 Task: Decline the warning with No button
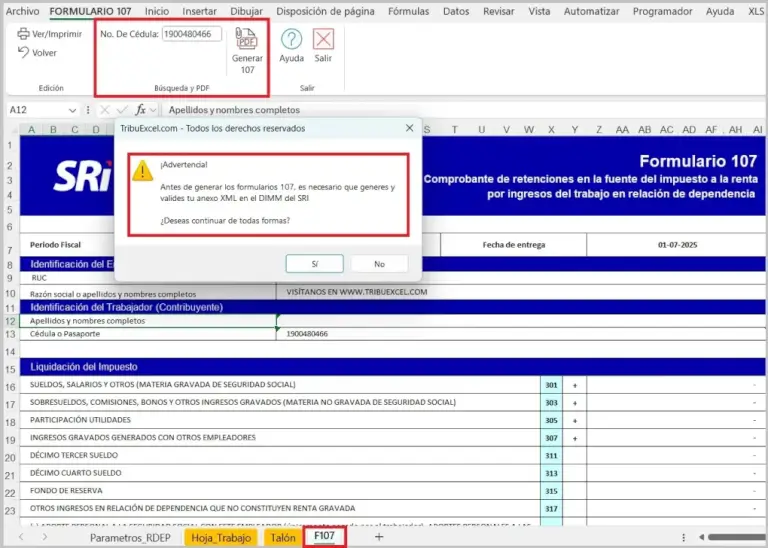point(380,264)
